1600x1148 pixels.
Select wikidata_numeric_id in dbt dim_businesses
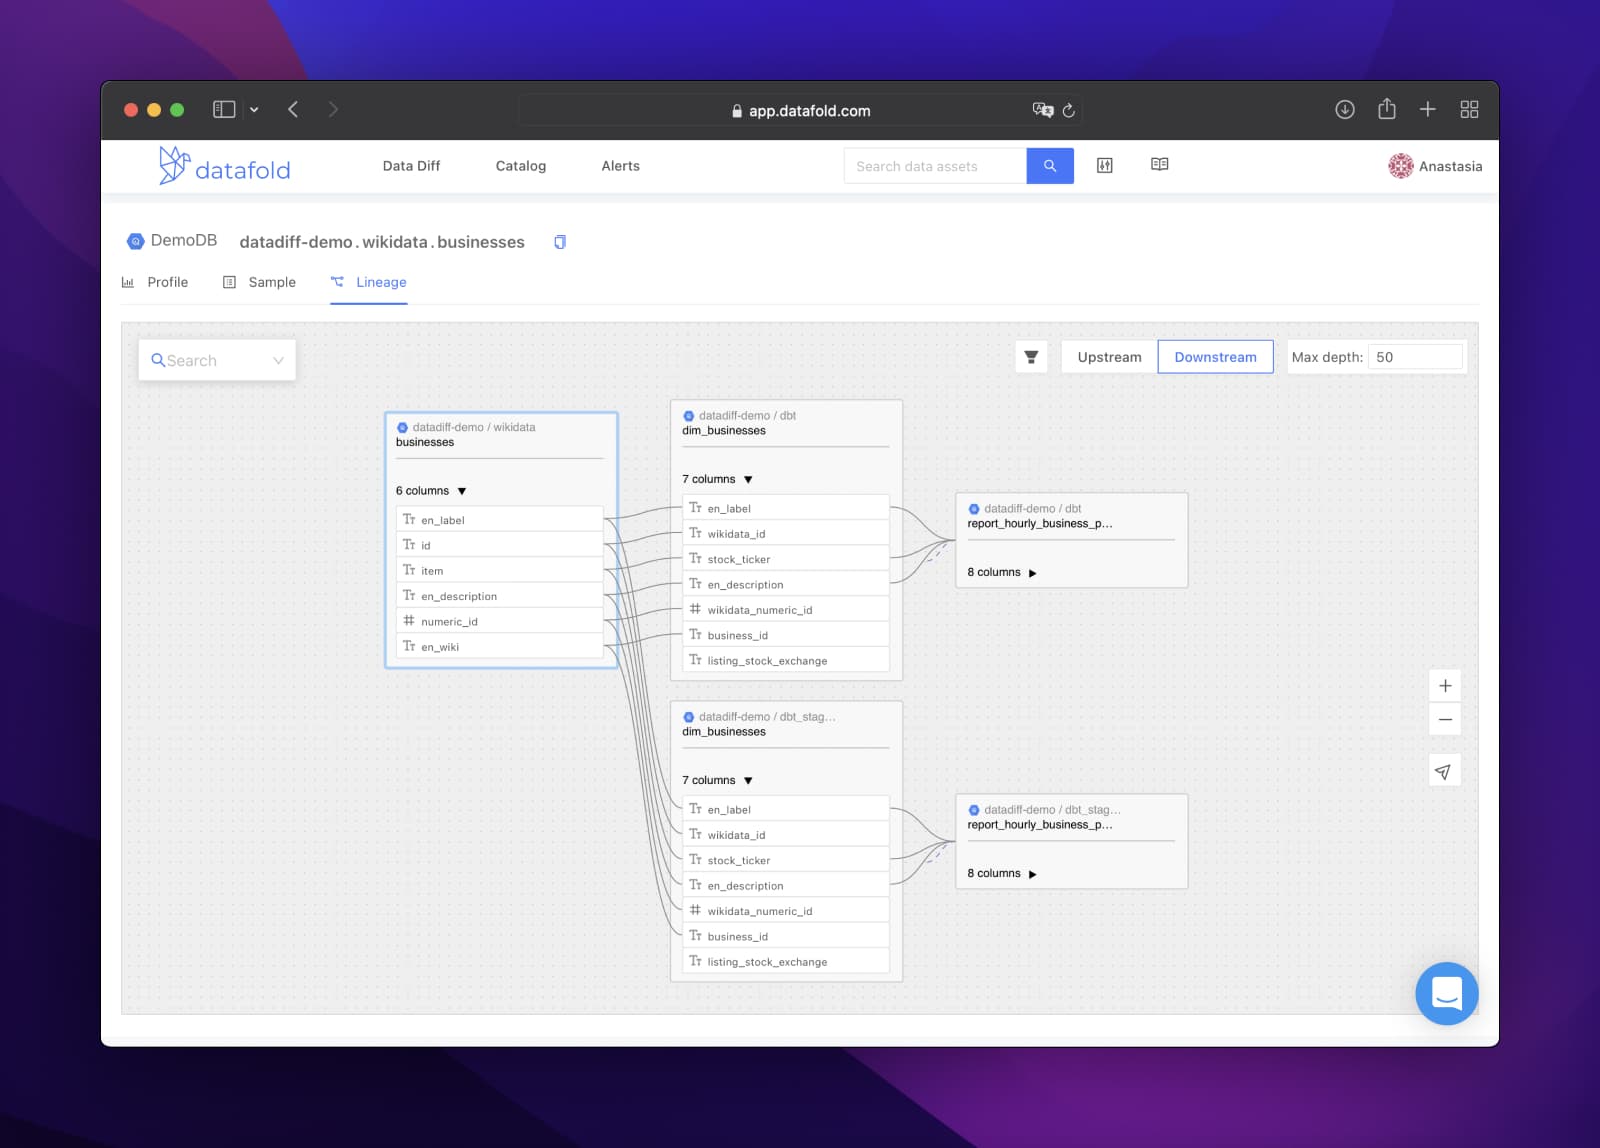786,610
